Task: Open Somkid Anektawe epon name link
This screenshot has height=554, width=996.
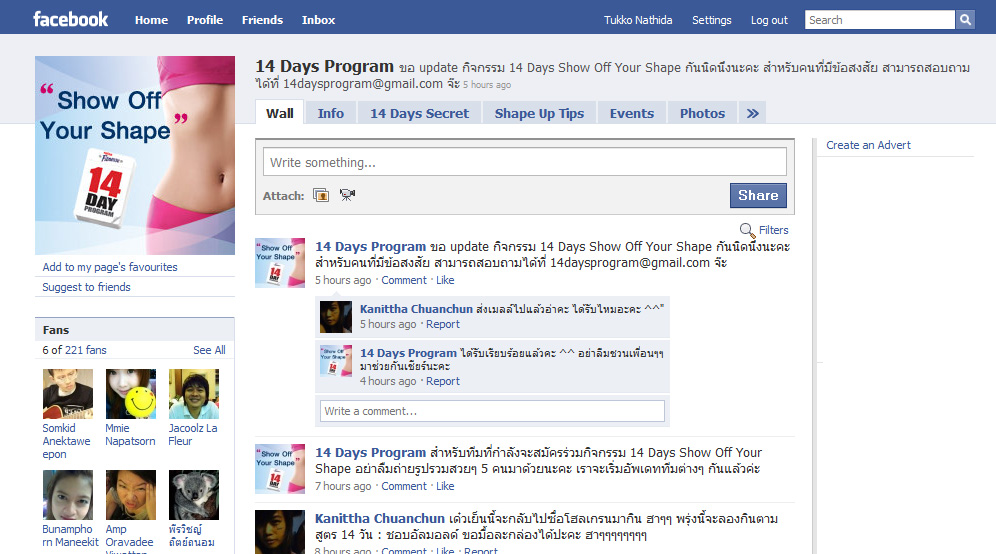Action: click(66, 441)
